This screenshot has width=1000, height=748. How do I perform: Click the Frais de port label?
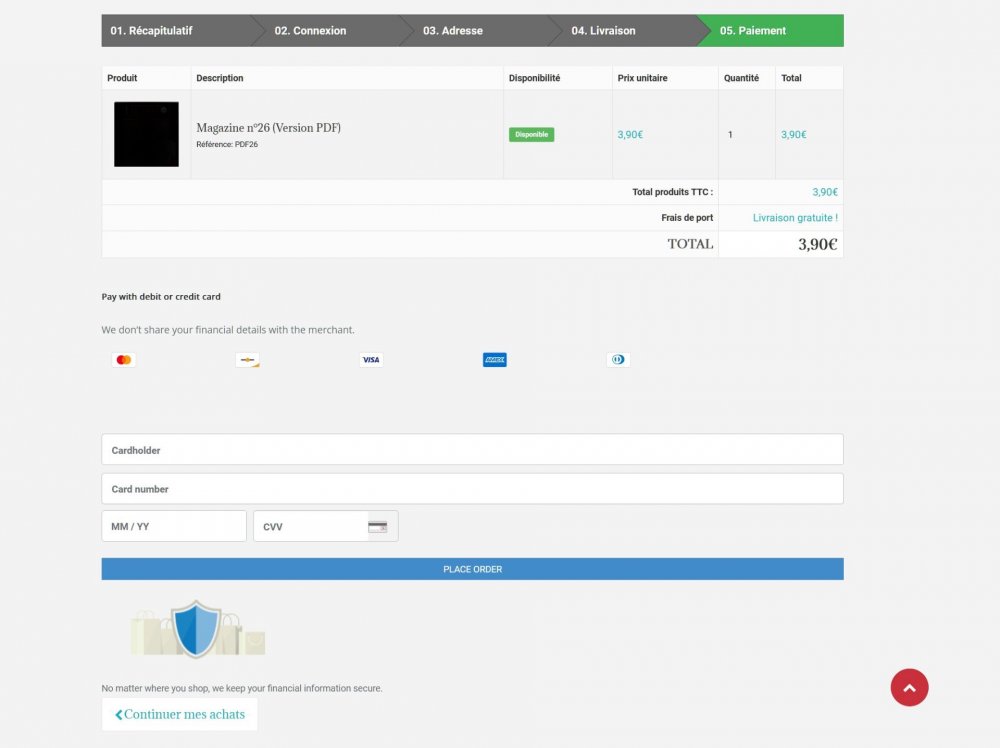pyautogui.click(x=687, y=217)
